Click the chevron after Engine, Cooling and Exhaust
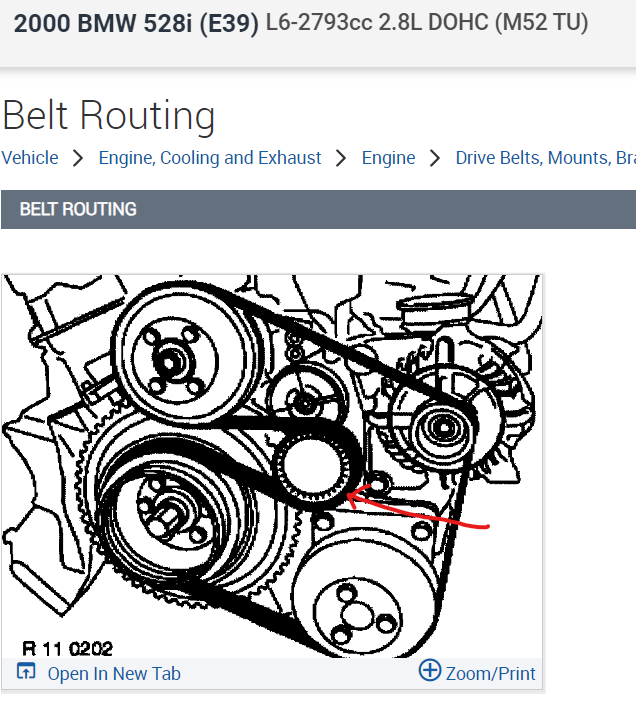This screenshot has width=636, height=725. (341, 159)
